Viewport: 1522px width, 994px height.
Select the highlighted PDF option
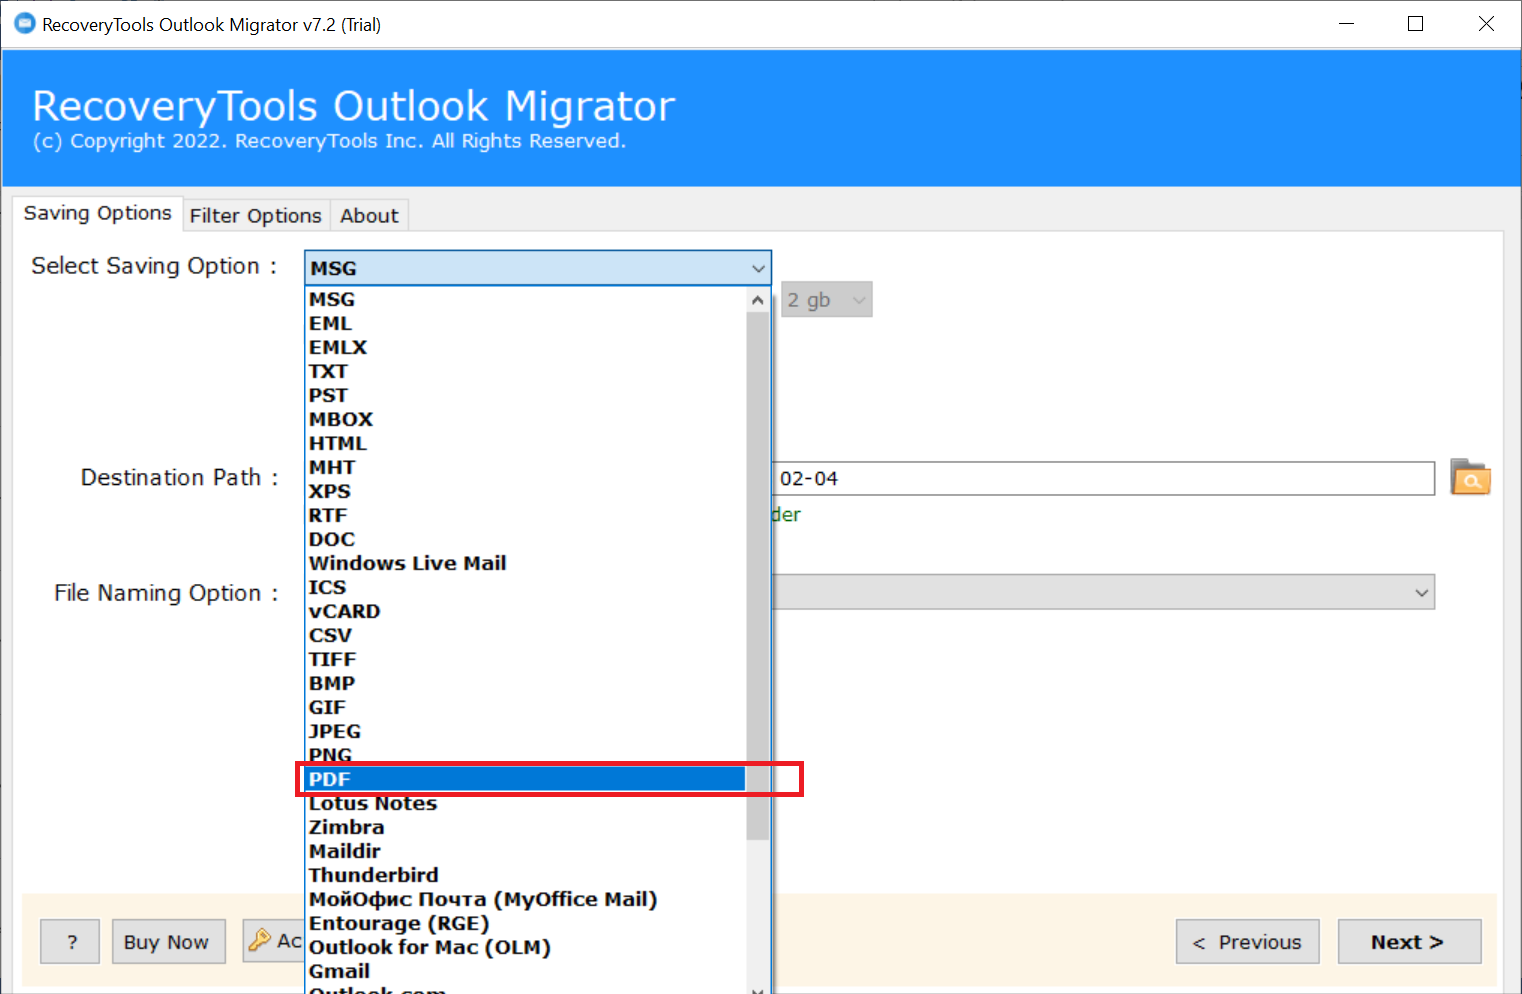525,779
